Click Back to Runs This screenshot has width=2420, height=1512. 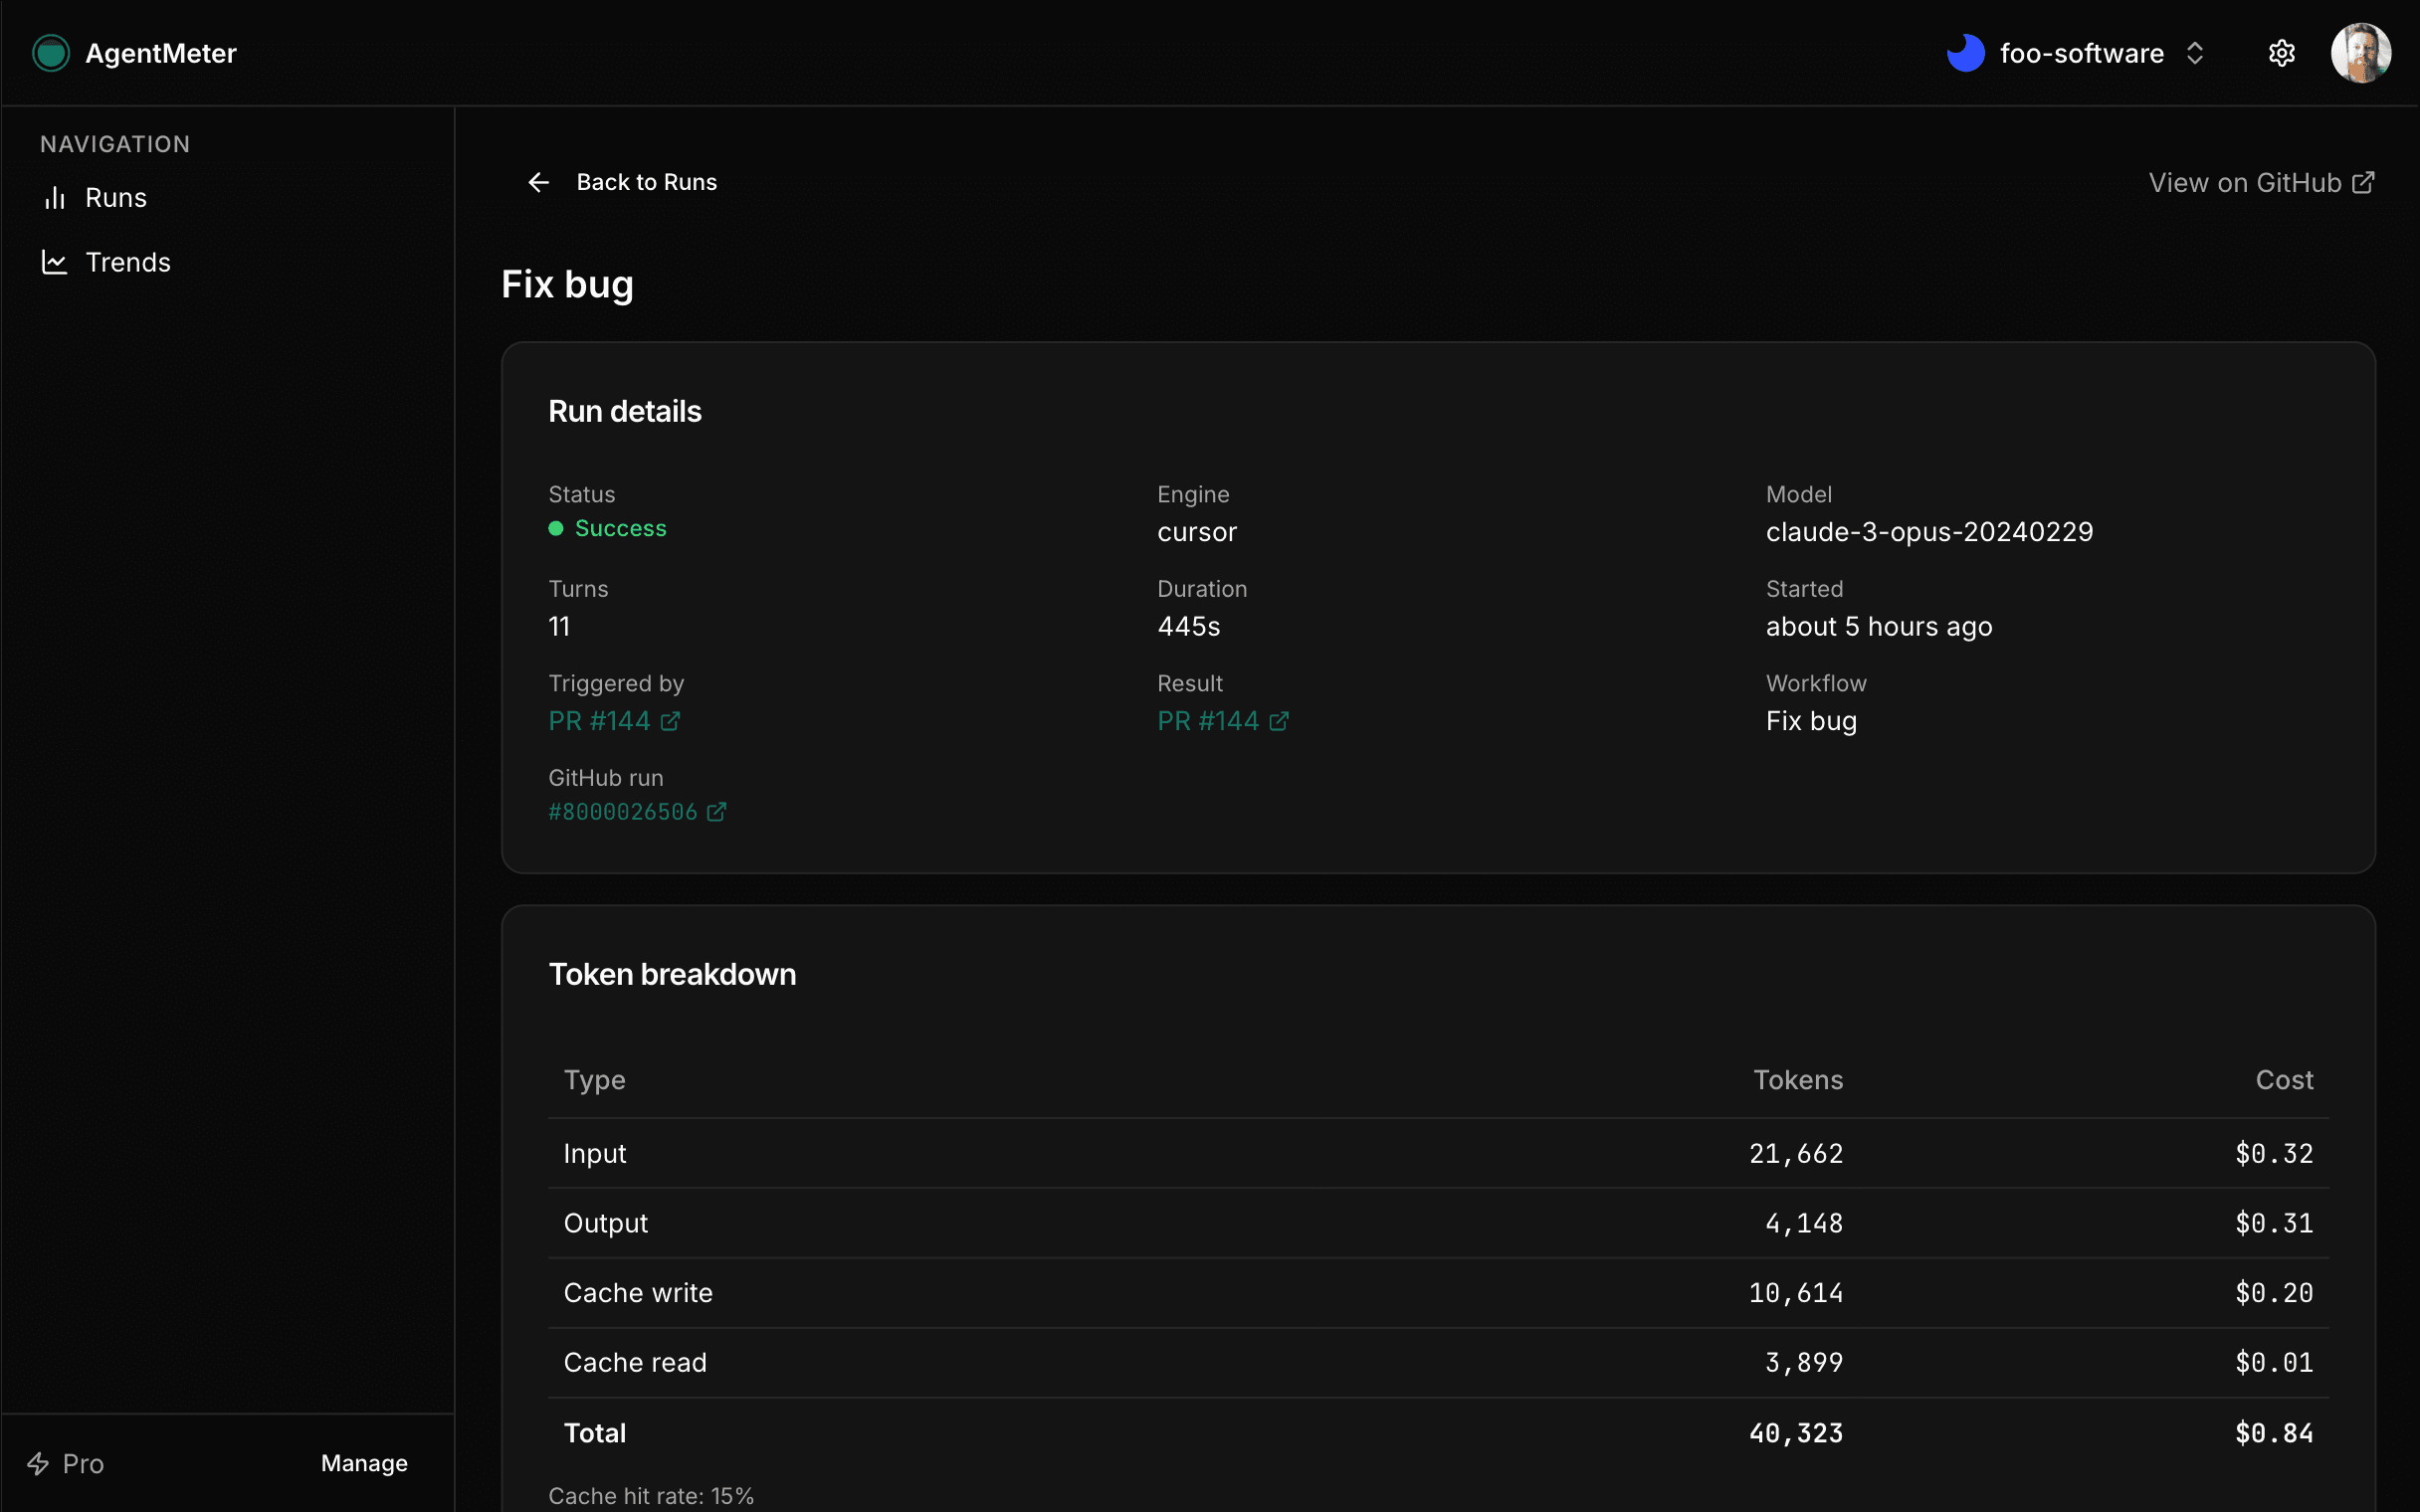(646, 181)
